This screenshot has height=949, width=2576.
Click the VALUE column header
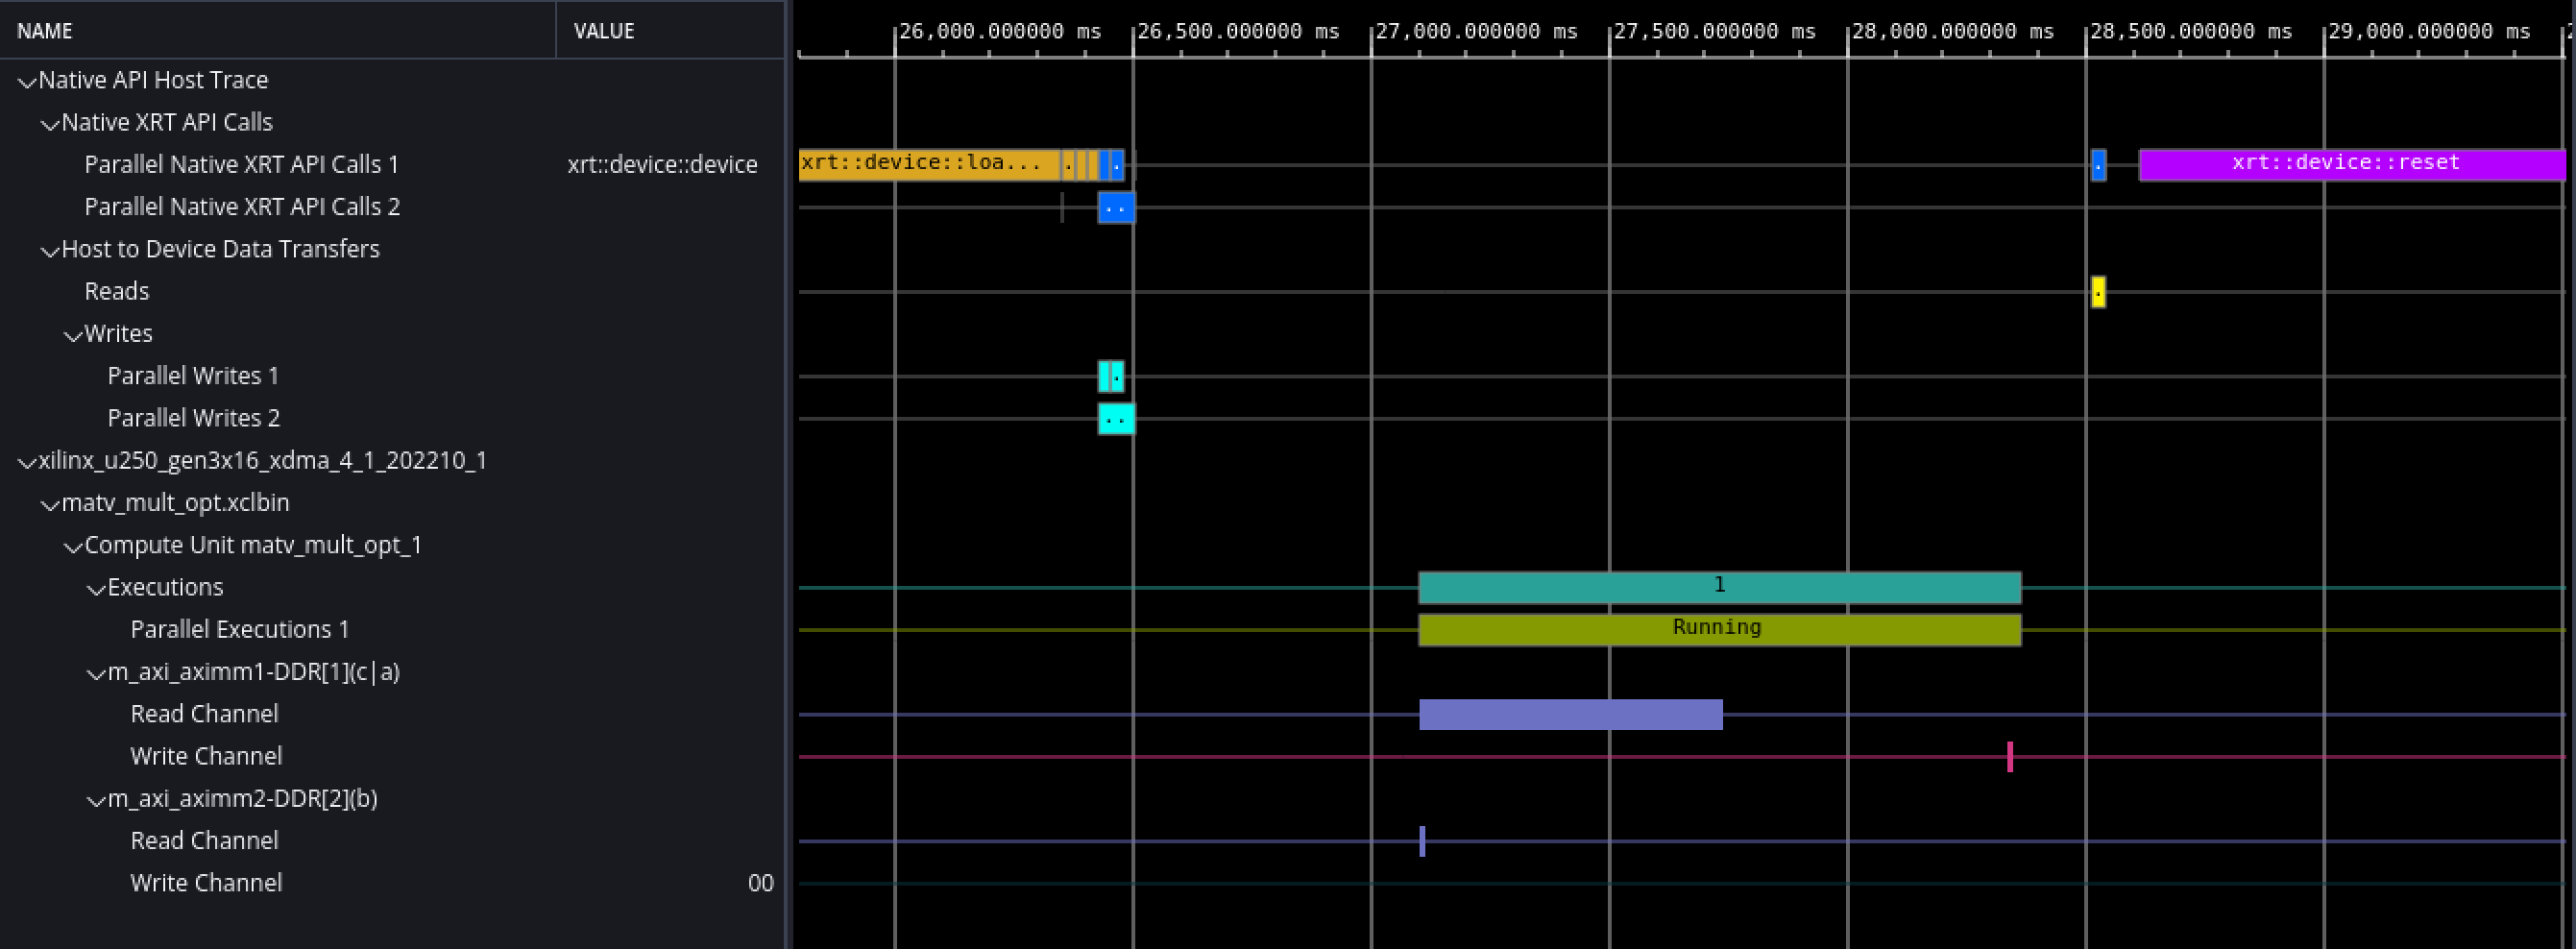pos(670,30)
